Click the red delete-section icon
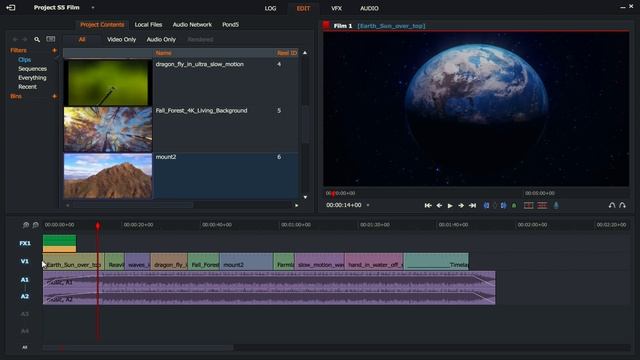This screenshot has height=360, width=640. point(542,205)
